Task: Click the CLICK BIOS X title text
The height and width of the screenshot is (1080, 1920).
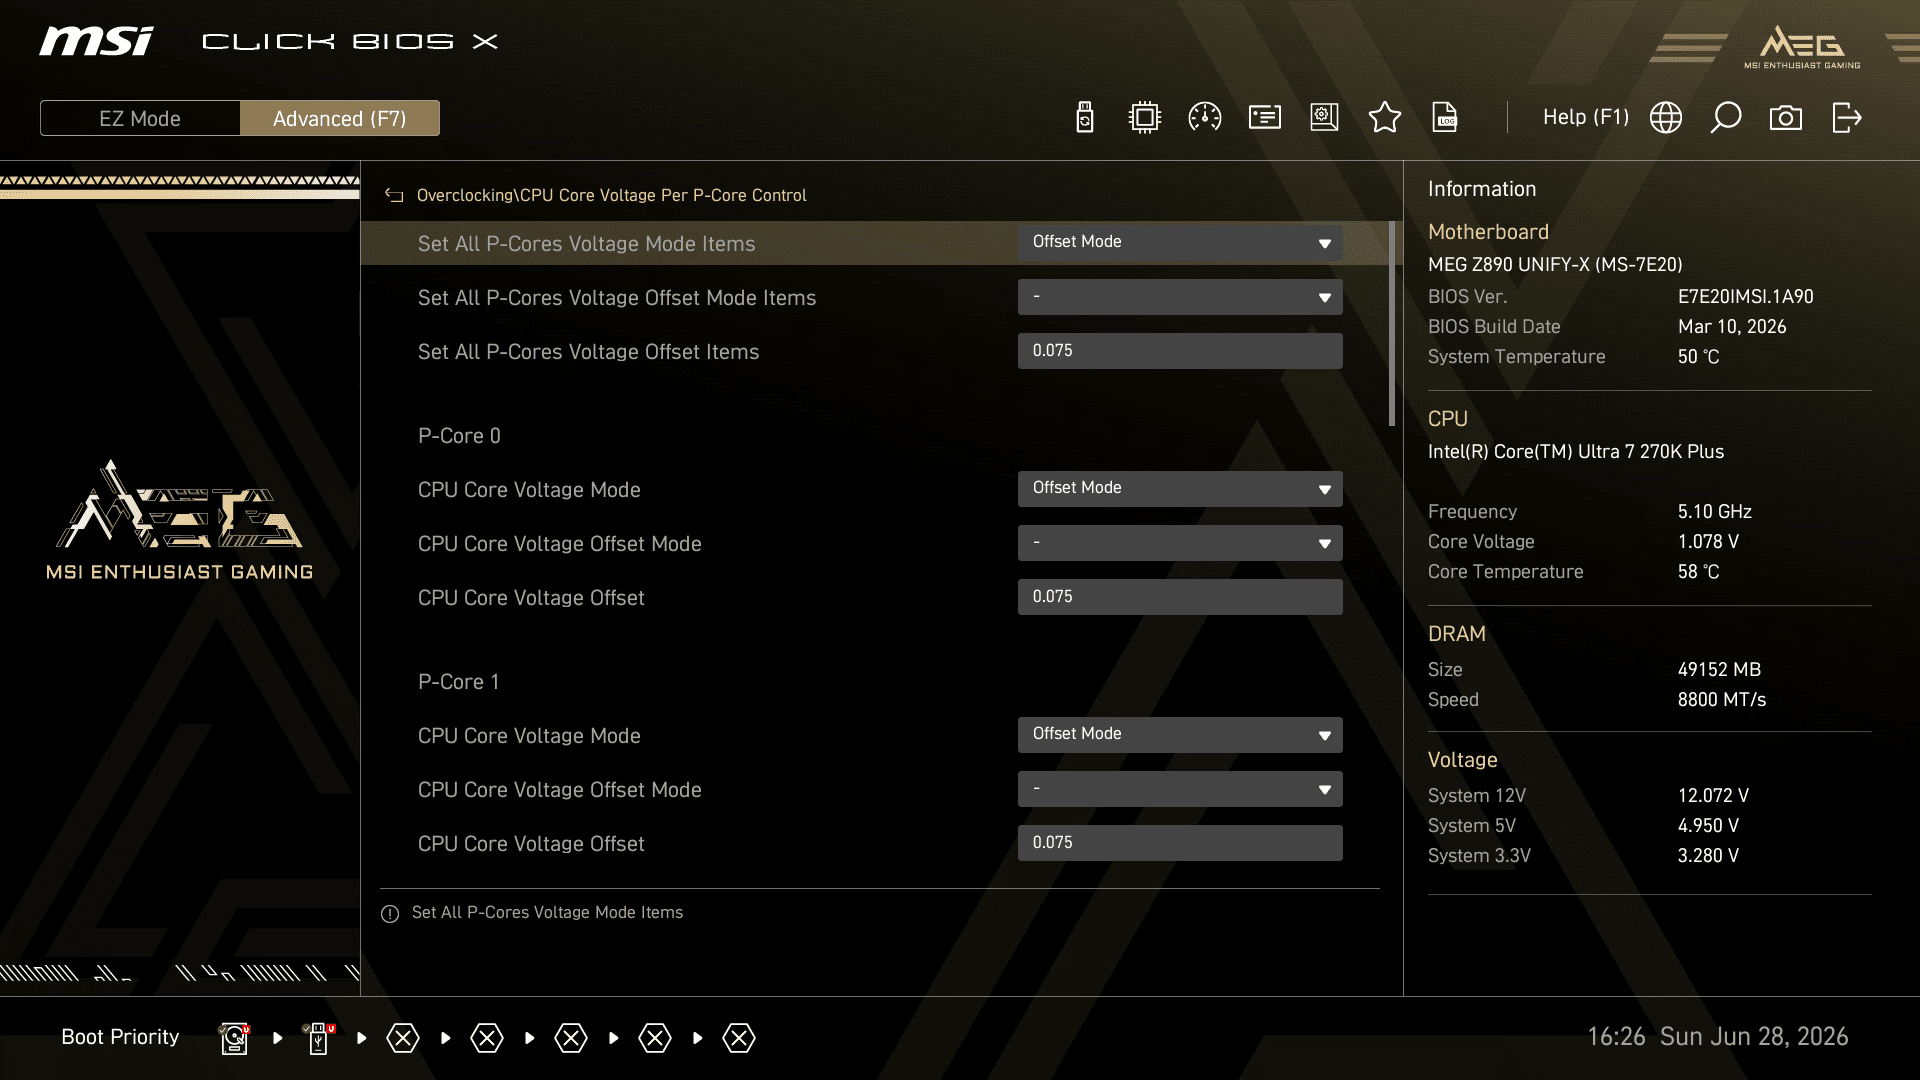Action: [350, 41]
